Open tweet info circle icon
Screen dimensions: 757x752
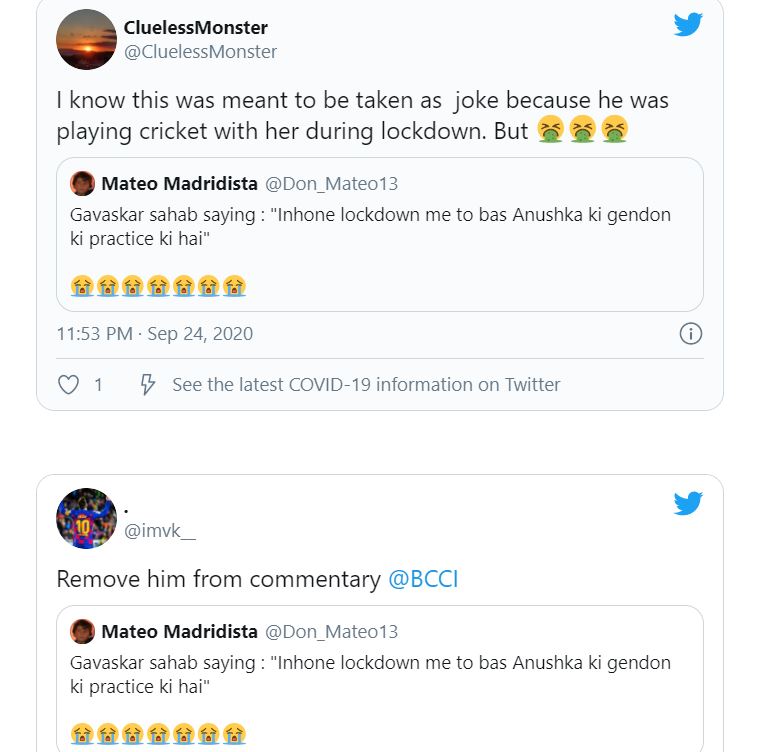pyautogui.click(x=690, y=334)
